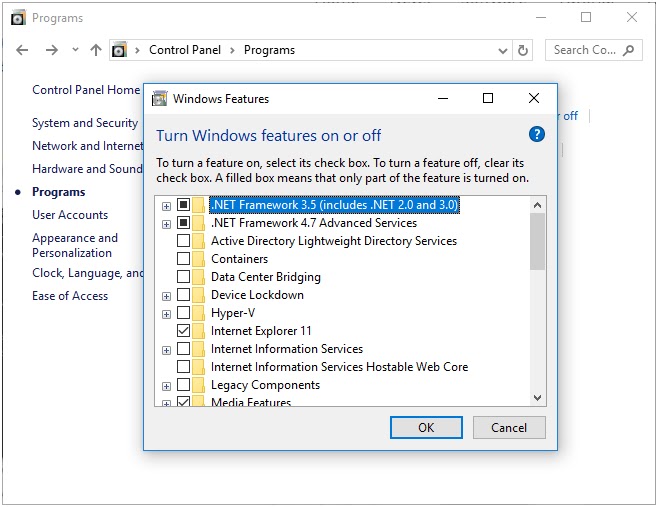
Task: Enable the Device Lockdown checkbox
Action: [183, 295]
